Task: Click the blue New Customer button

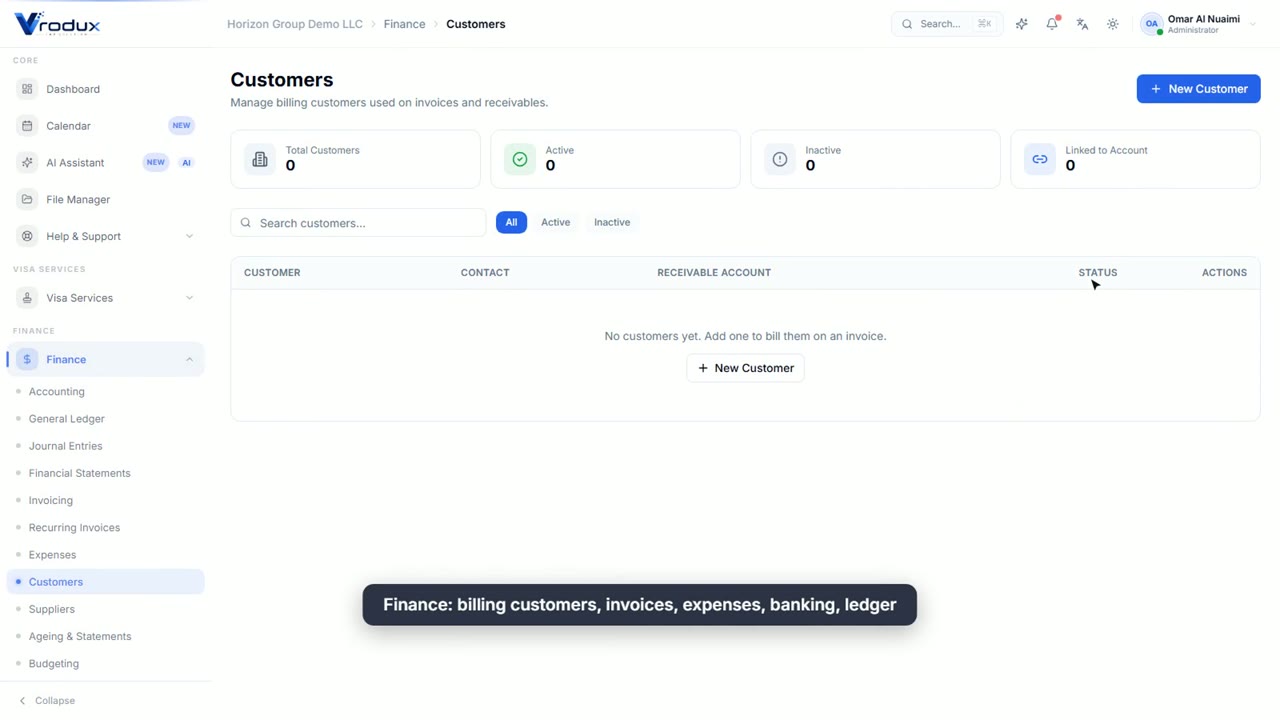Action: 1198,89
